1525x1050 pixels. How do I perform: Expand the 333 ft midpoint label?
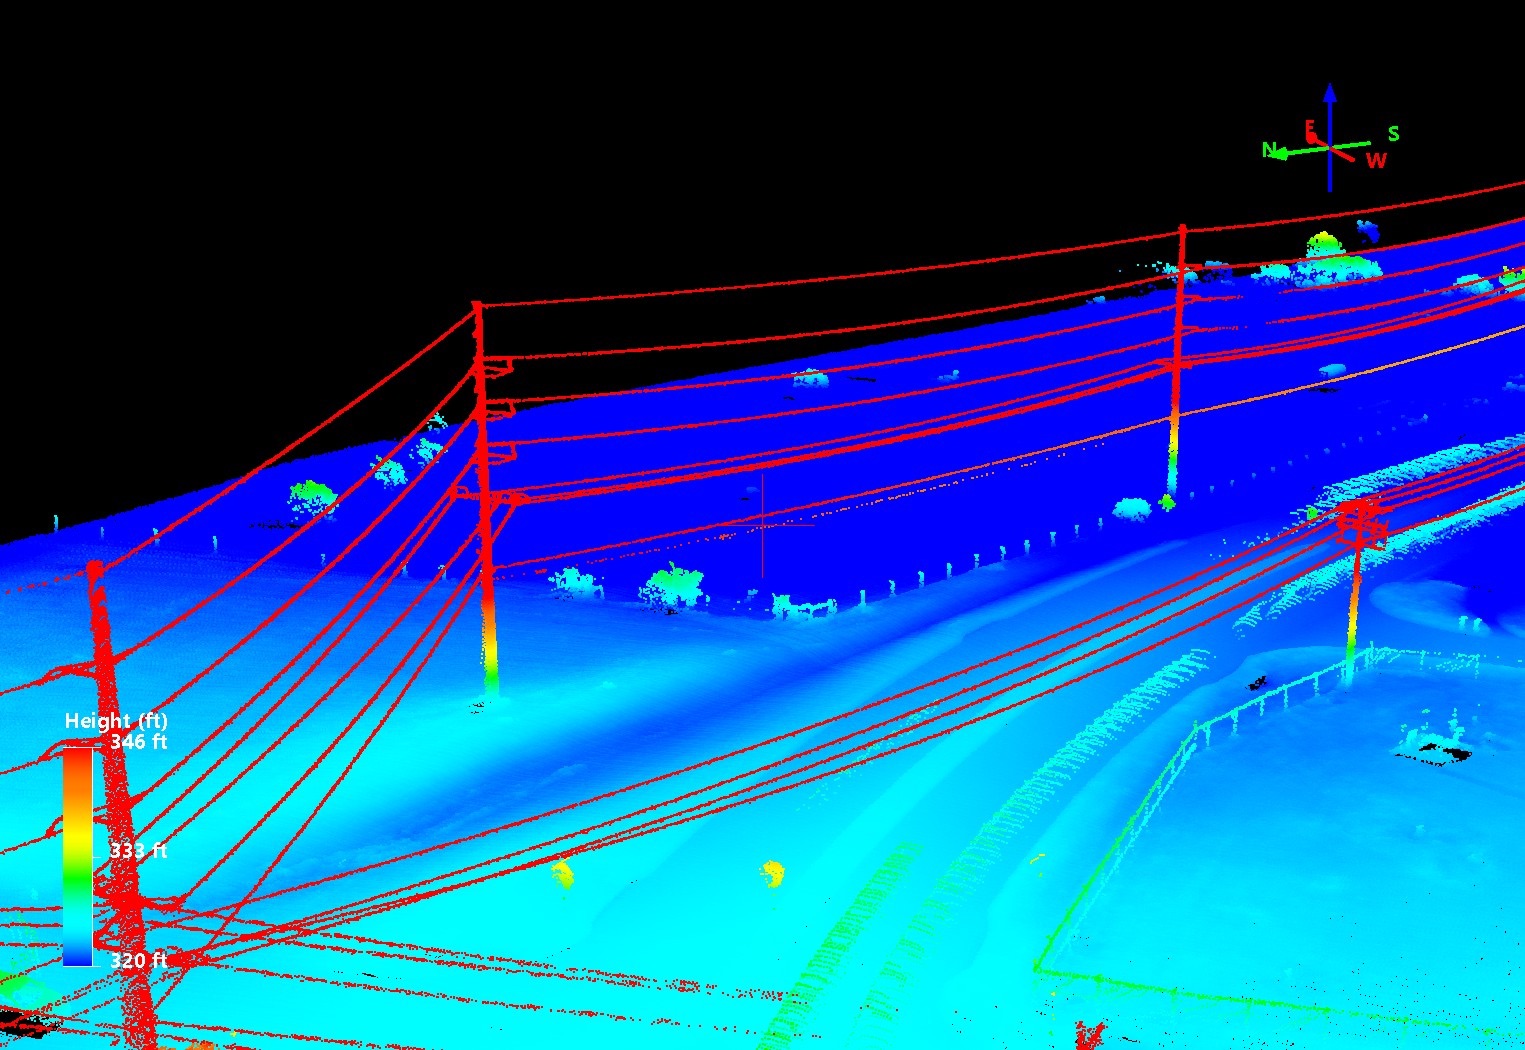[139, 851]
